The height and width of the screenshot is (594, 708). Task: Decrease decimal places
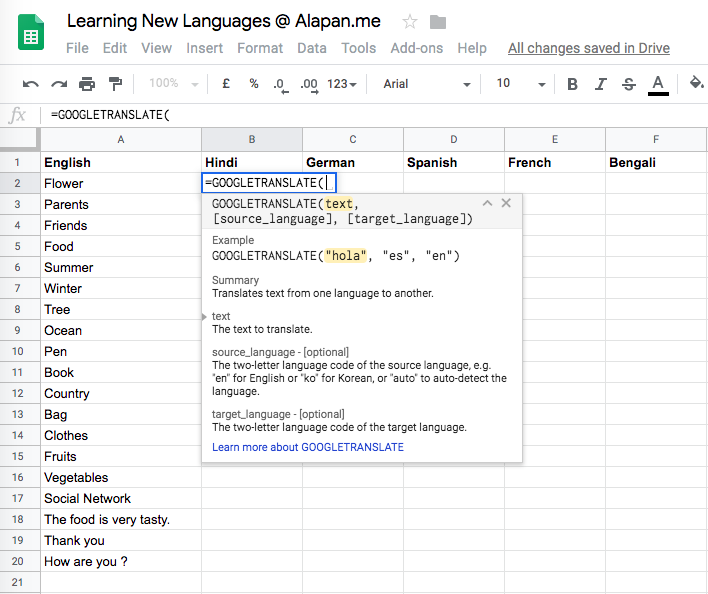[x=280, y=84]
